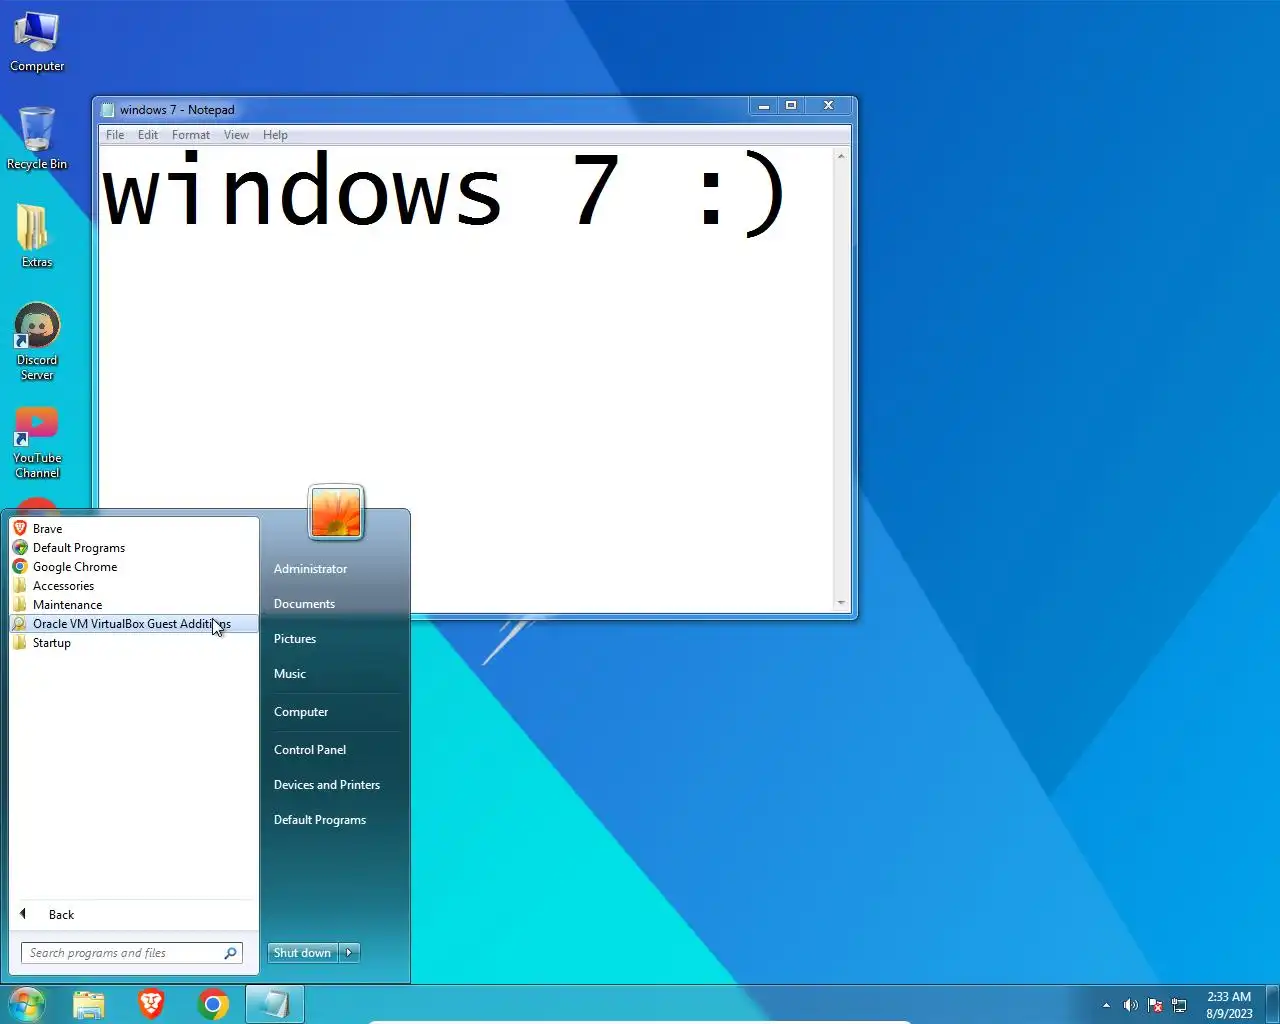Click the user account picture in Start menu
The width and height of the screenshot is (1280, 1024).
[336, 511]
